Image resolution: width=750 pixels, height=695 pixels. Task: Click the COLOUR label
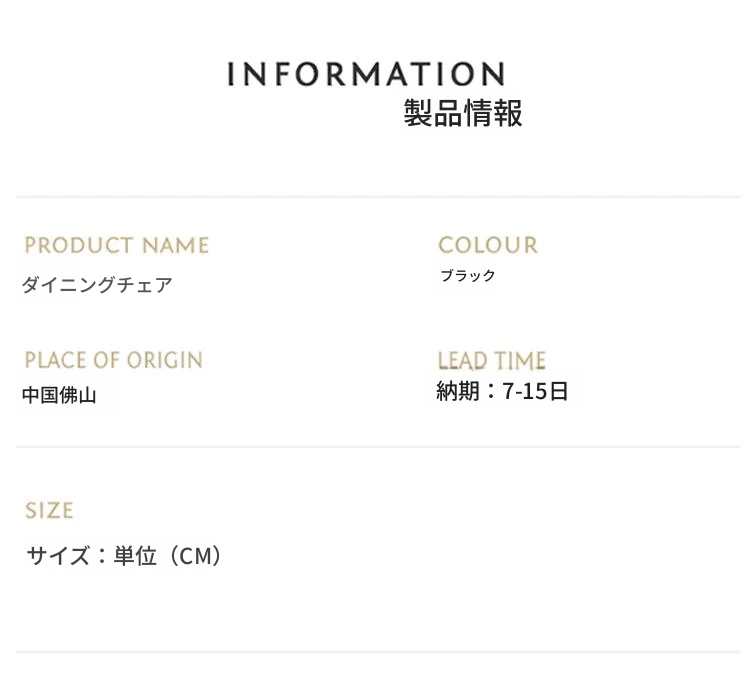coord(488,245)
